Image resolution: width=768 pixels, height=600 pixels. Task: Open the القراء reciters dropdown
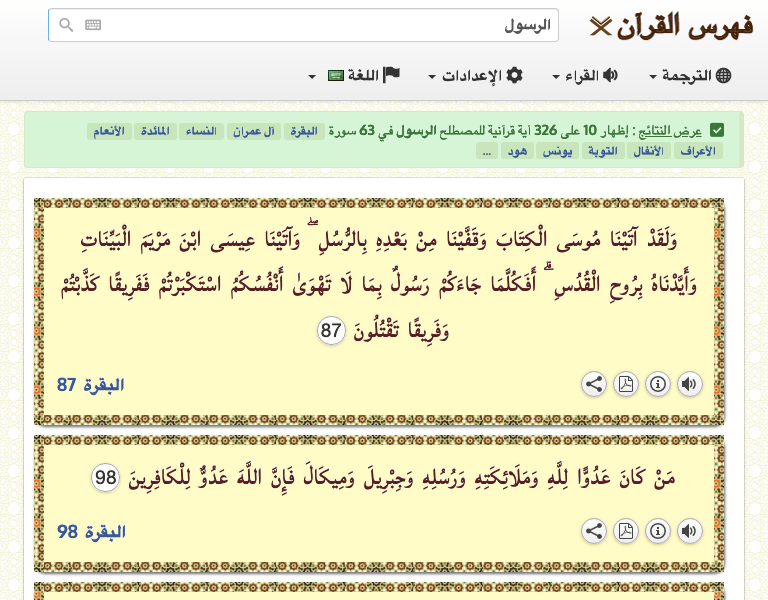tap(585, 76)
